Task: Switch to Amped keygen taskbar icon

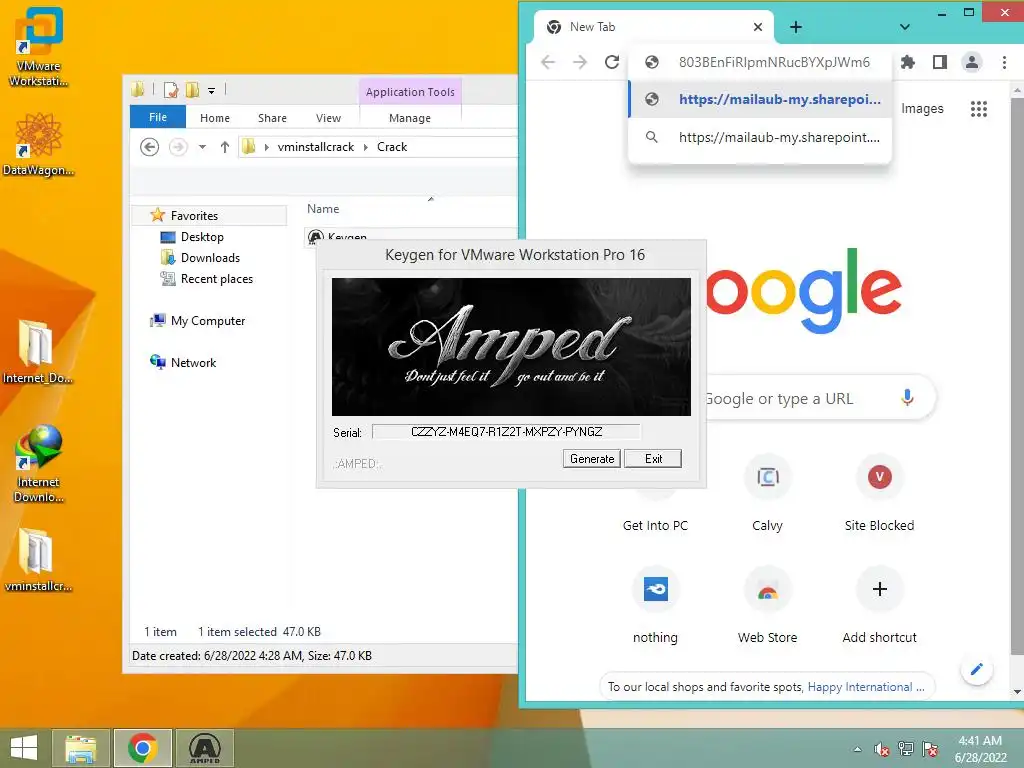Action: coord(204,748)
